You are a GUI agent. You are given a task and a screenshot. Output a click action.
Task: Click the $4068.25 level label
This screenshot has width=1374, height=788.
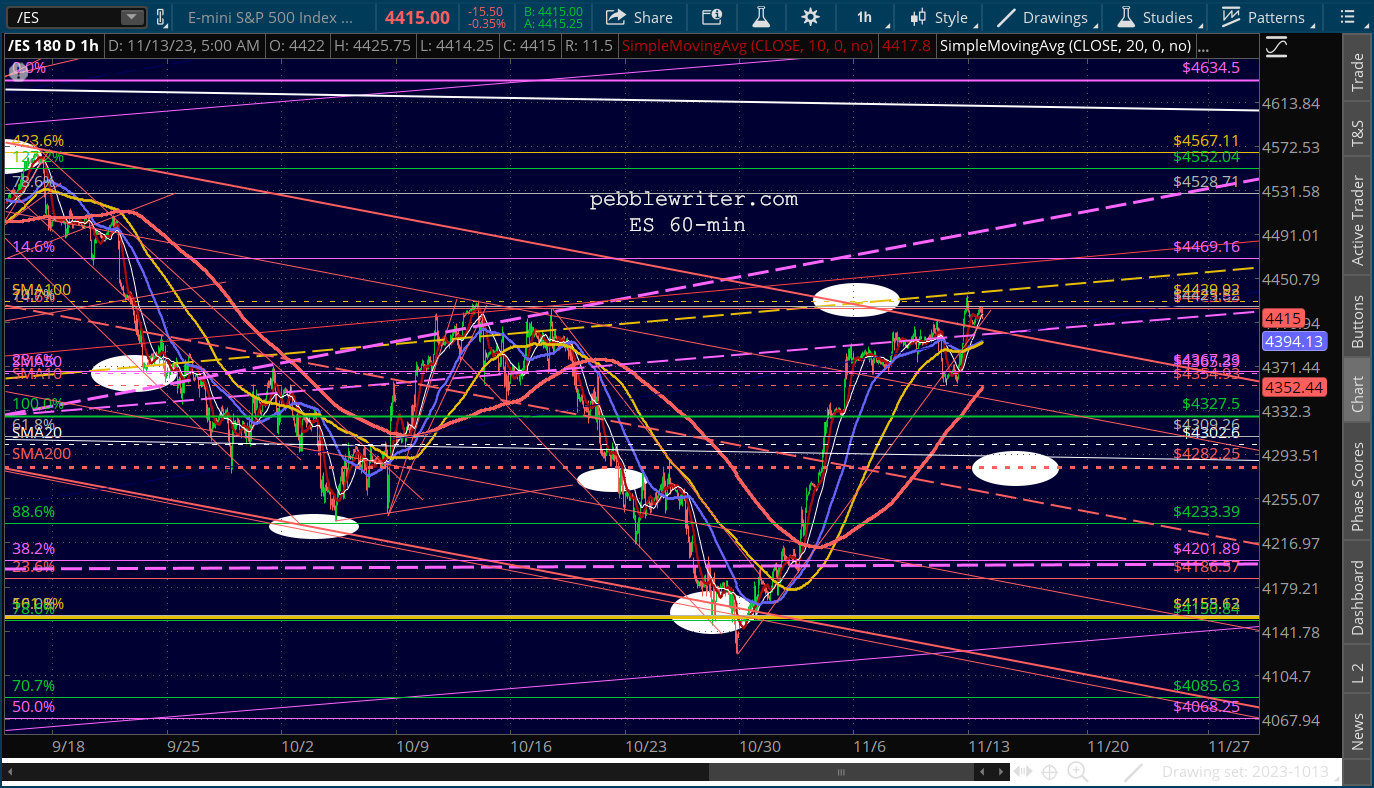pyautogui.click(x=1206, y=706)
